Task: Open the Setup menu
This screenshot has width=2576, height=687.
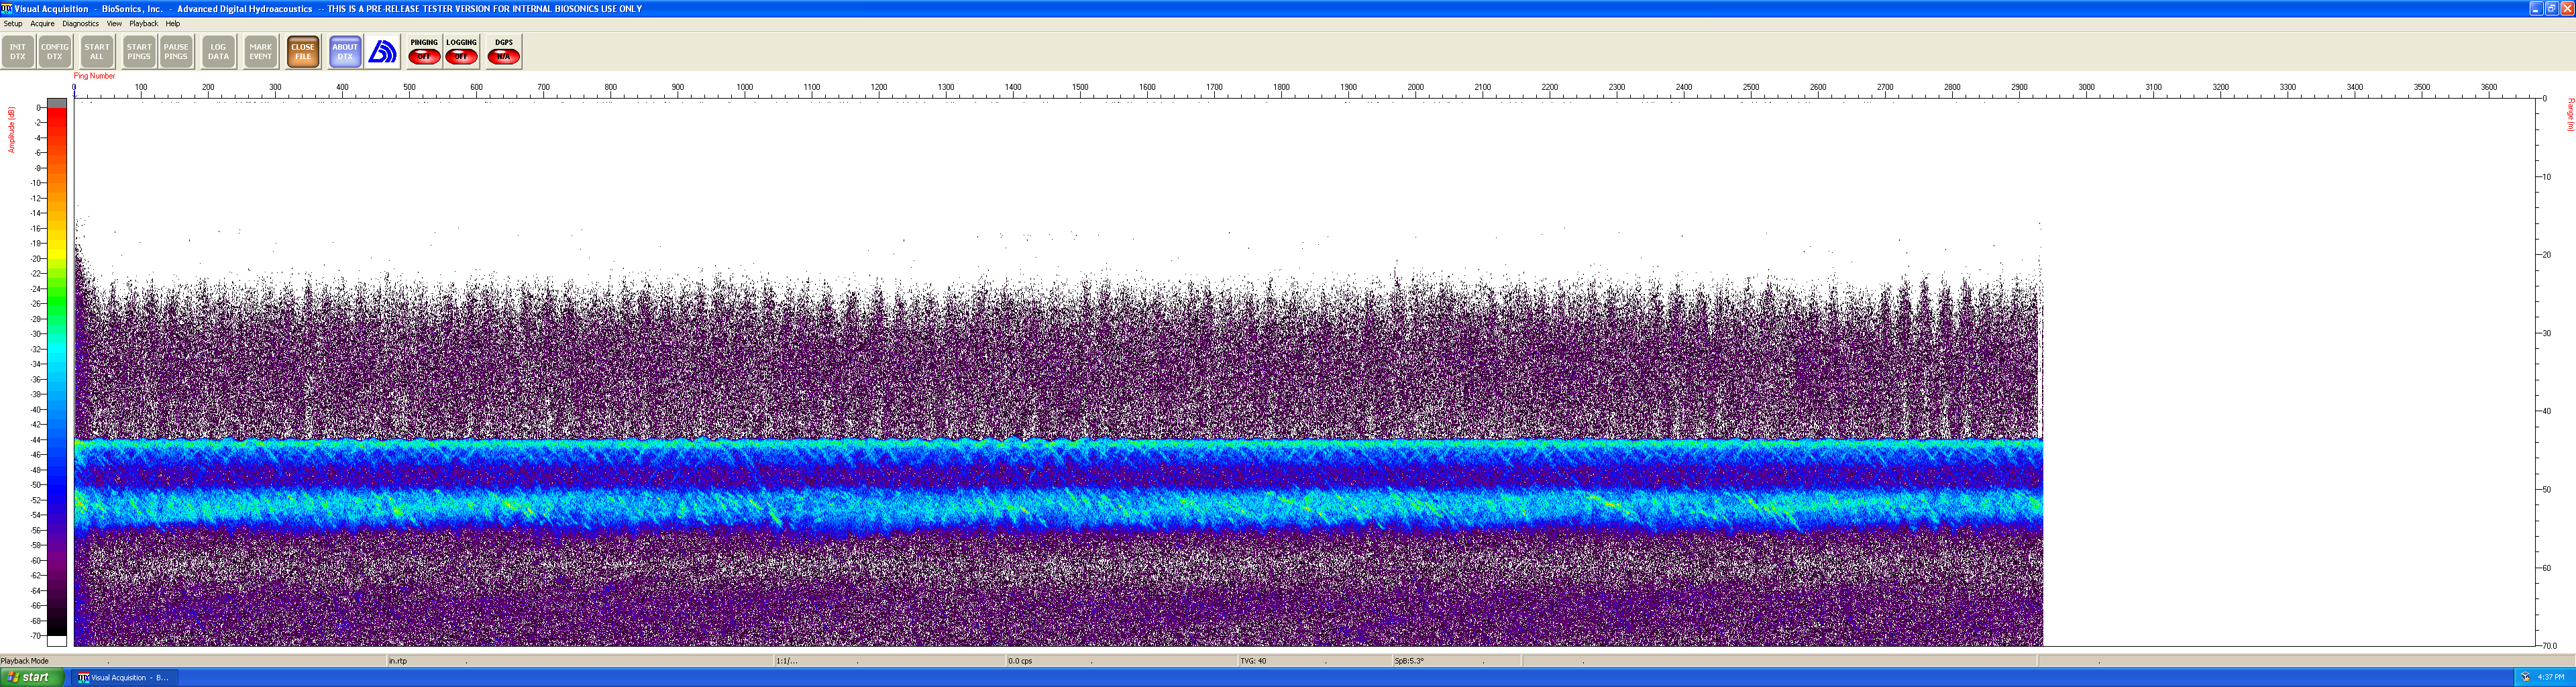Action: [13, 24]
